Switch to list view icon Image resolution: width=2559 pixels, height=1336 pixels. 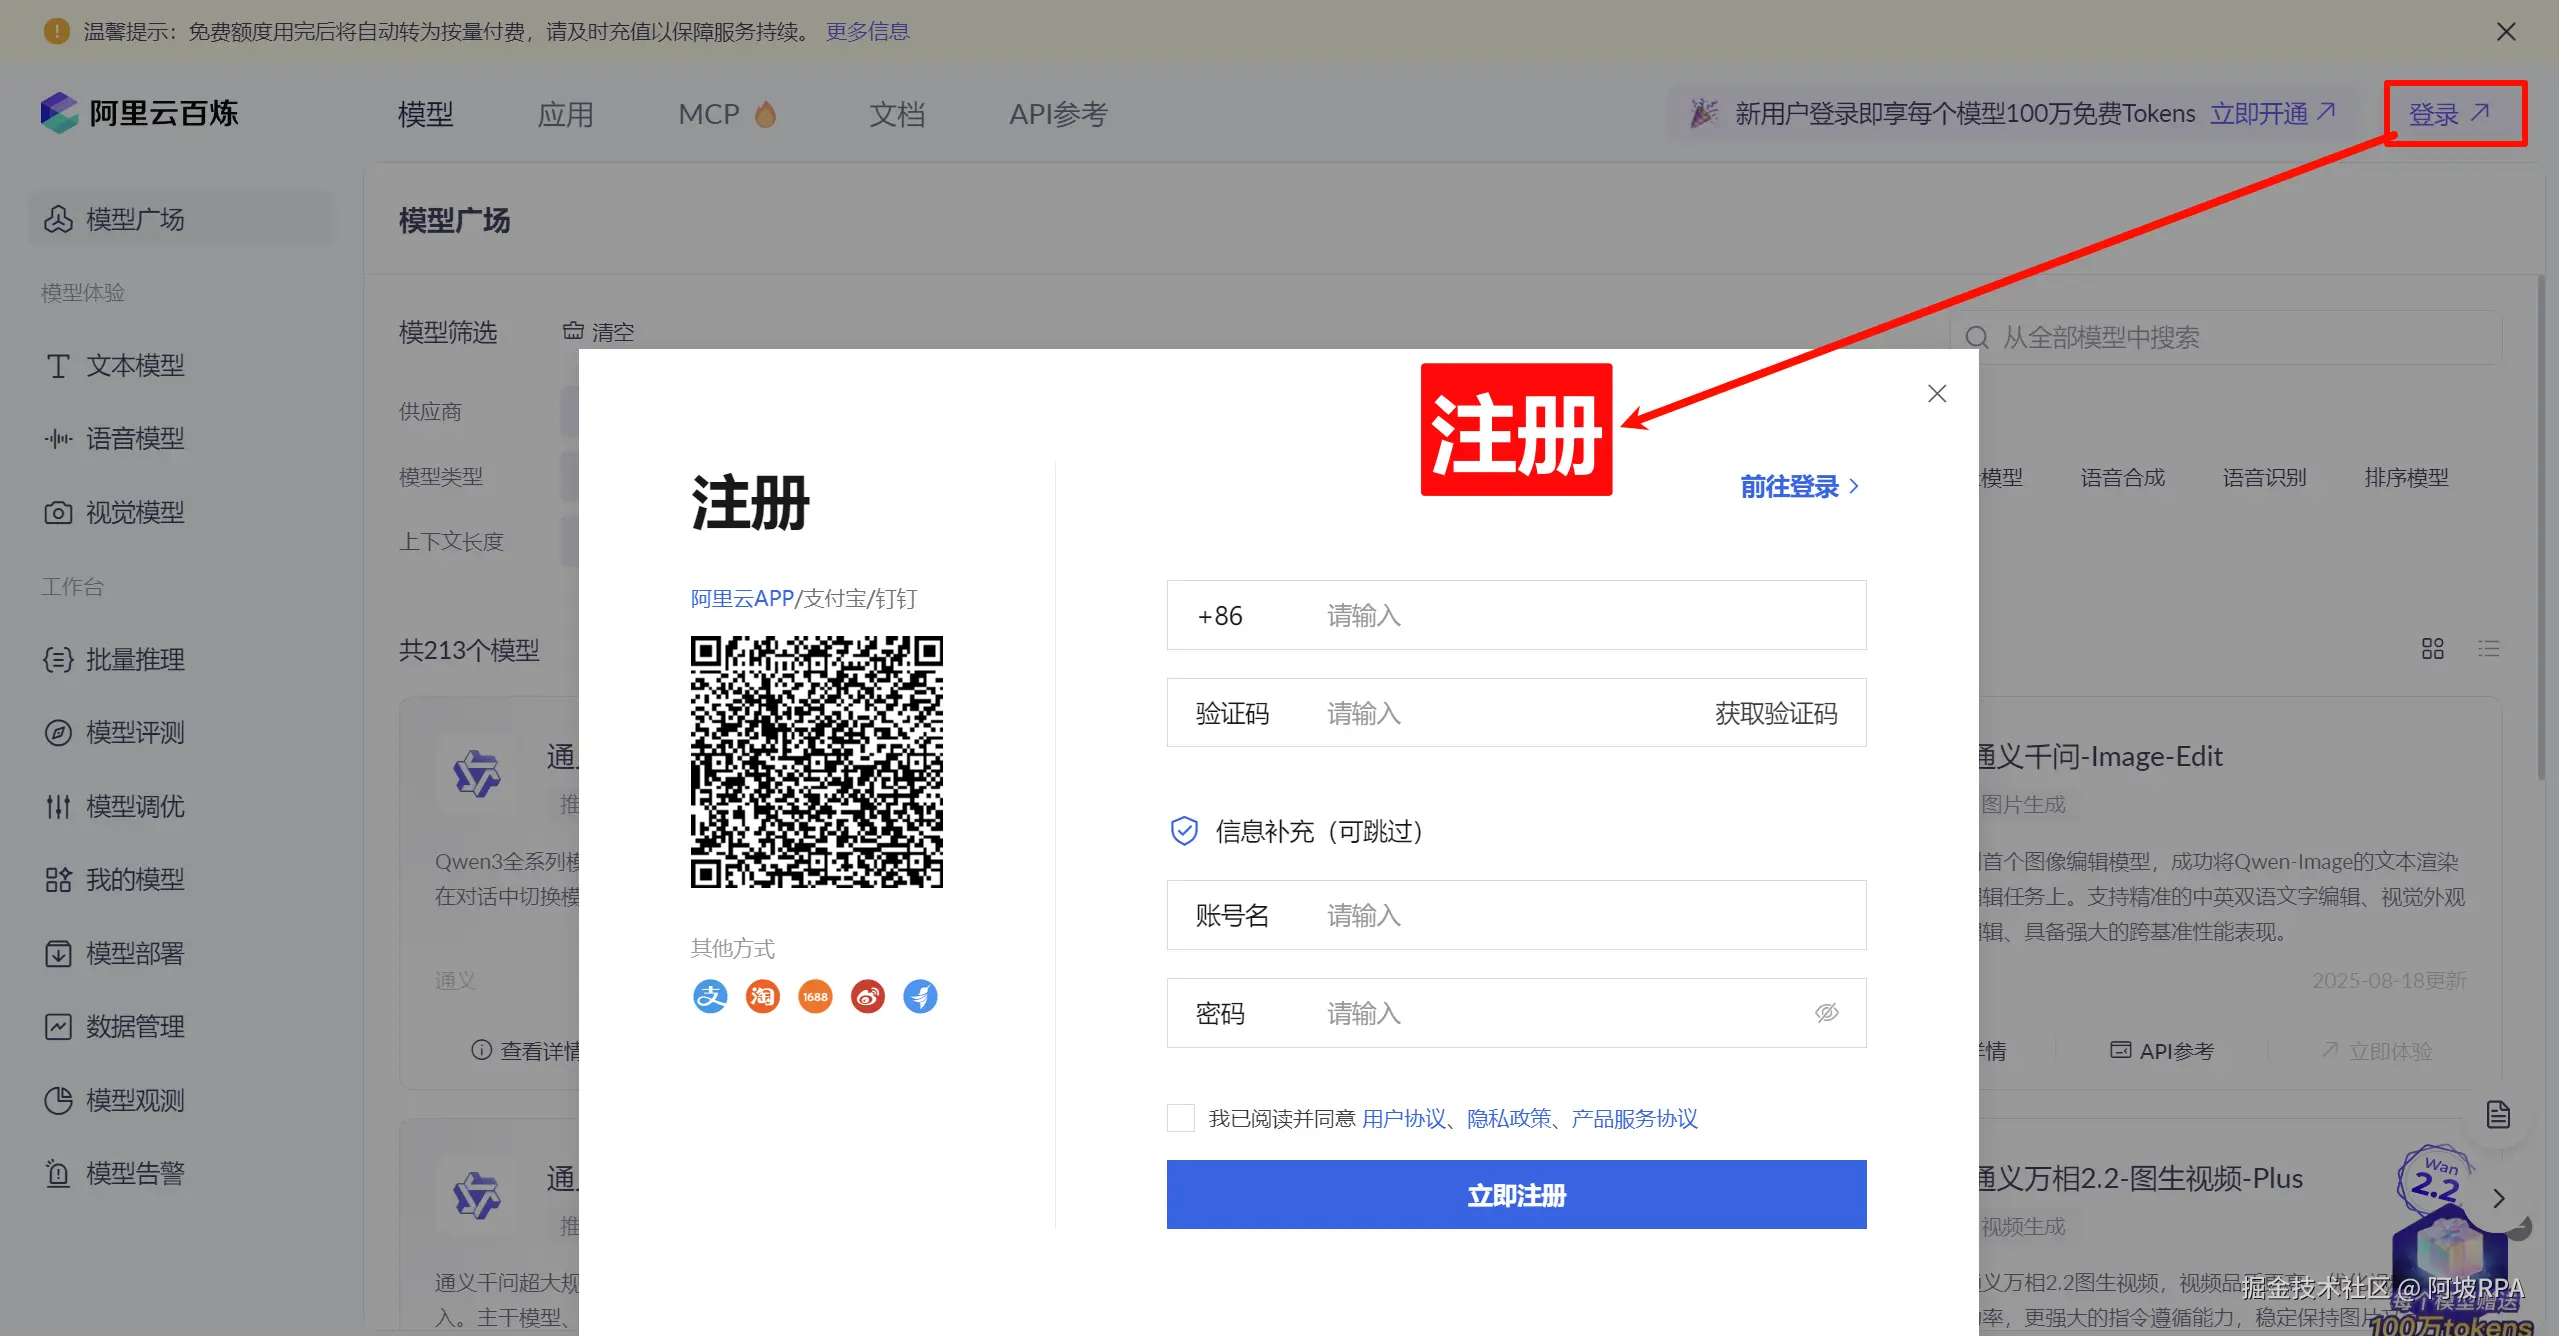pos(2488,649)
